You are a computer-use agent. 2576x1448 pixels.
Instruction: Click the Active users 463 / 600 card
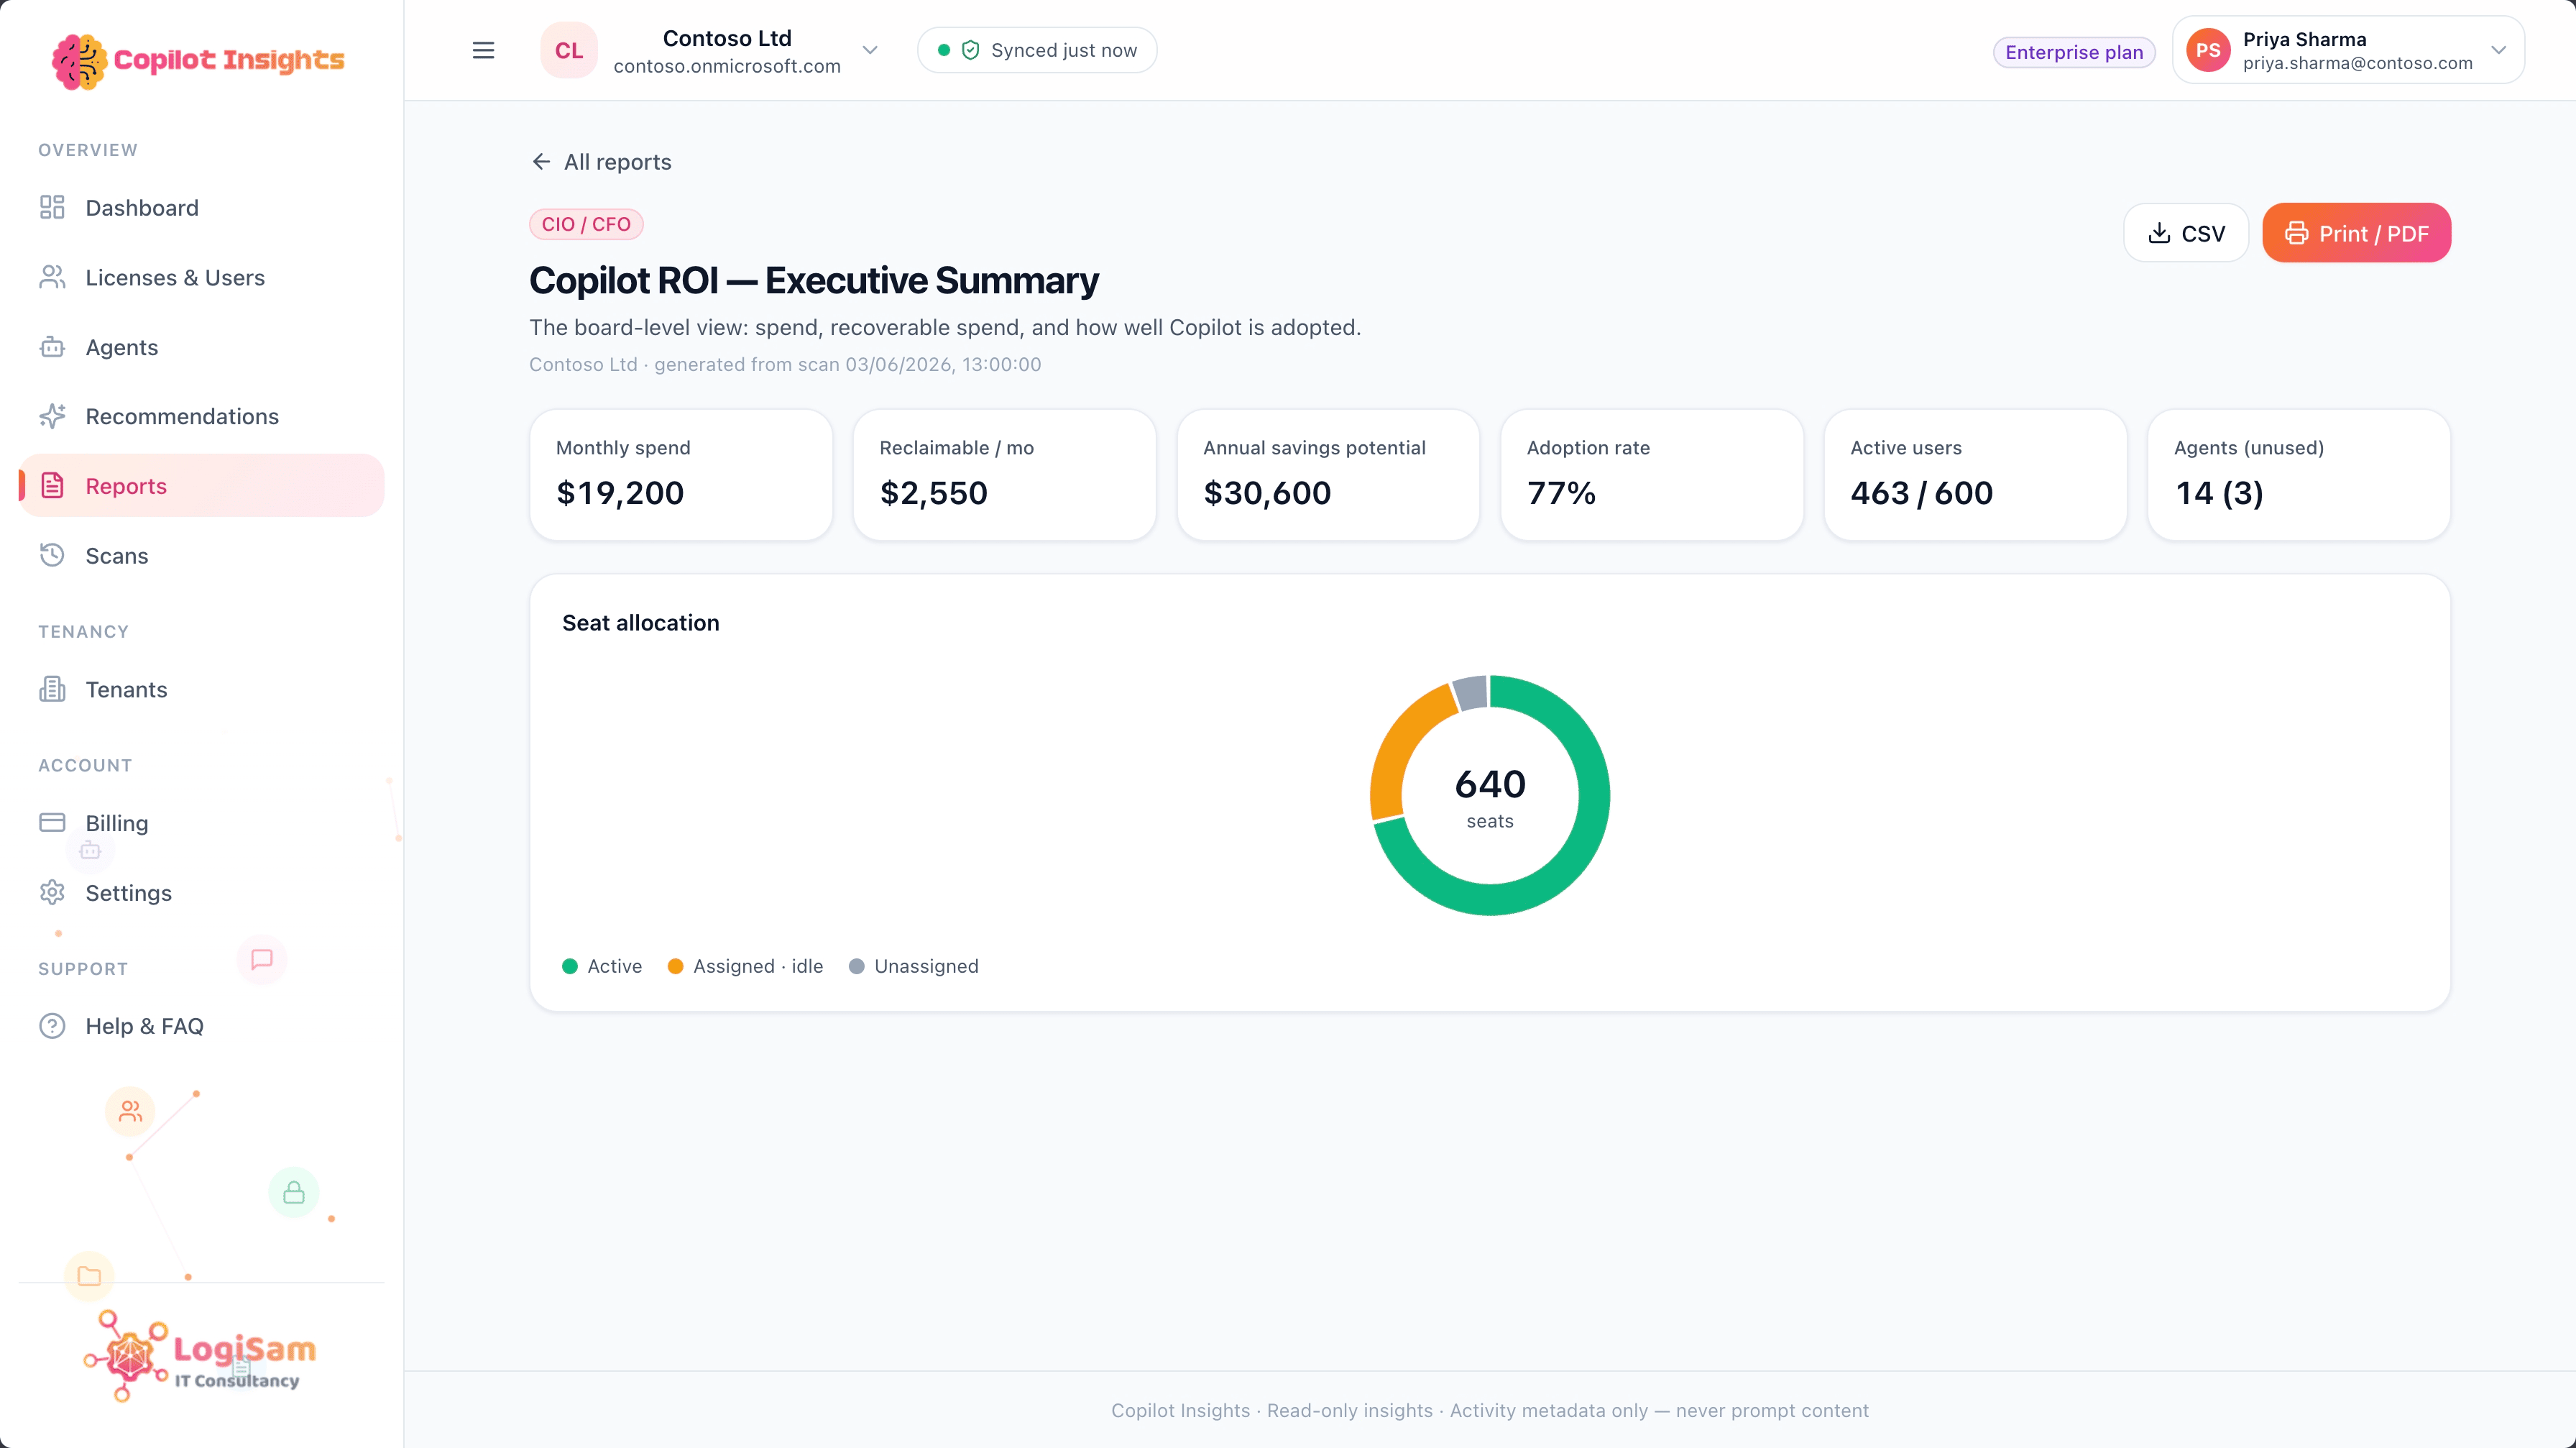[1975, 474]
